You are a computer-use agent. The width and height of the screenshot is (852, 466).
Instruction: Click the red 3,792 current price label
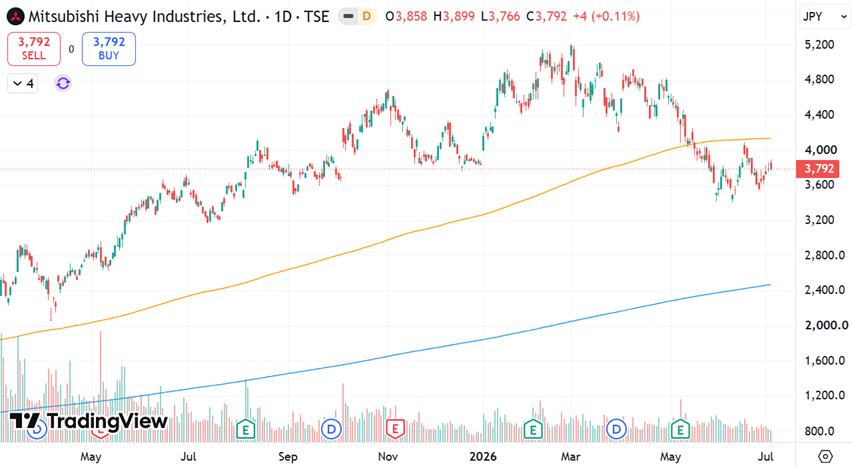click(x=818, y=169)
